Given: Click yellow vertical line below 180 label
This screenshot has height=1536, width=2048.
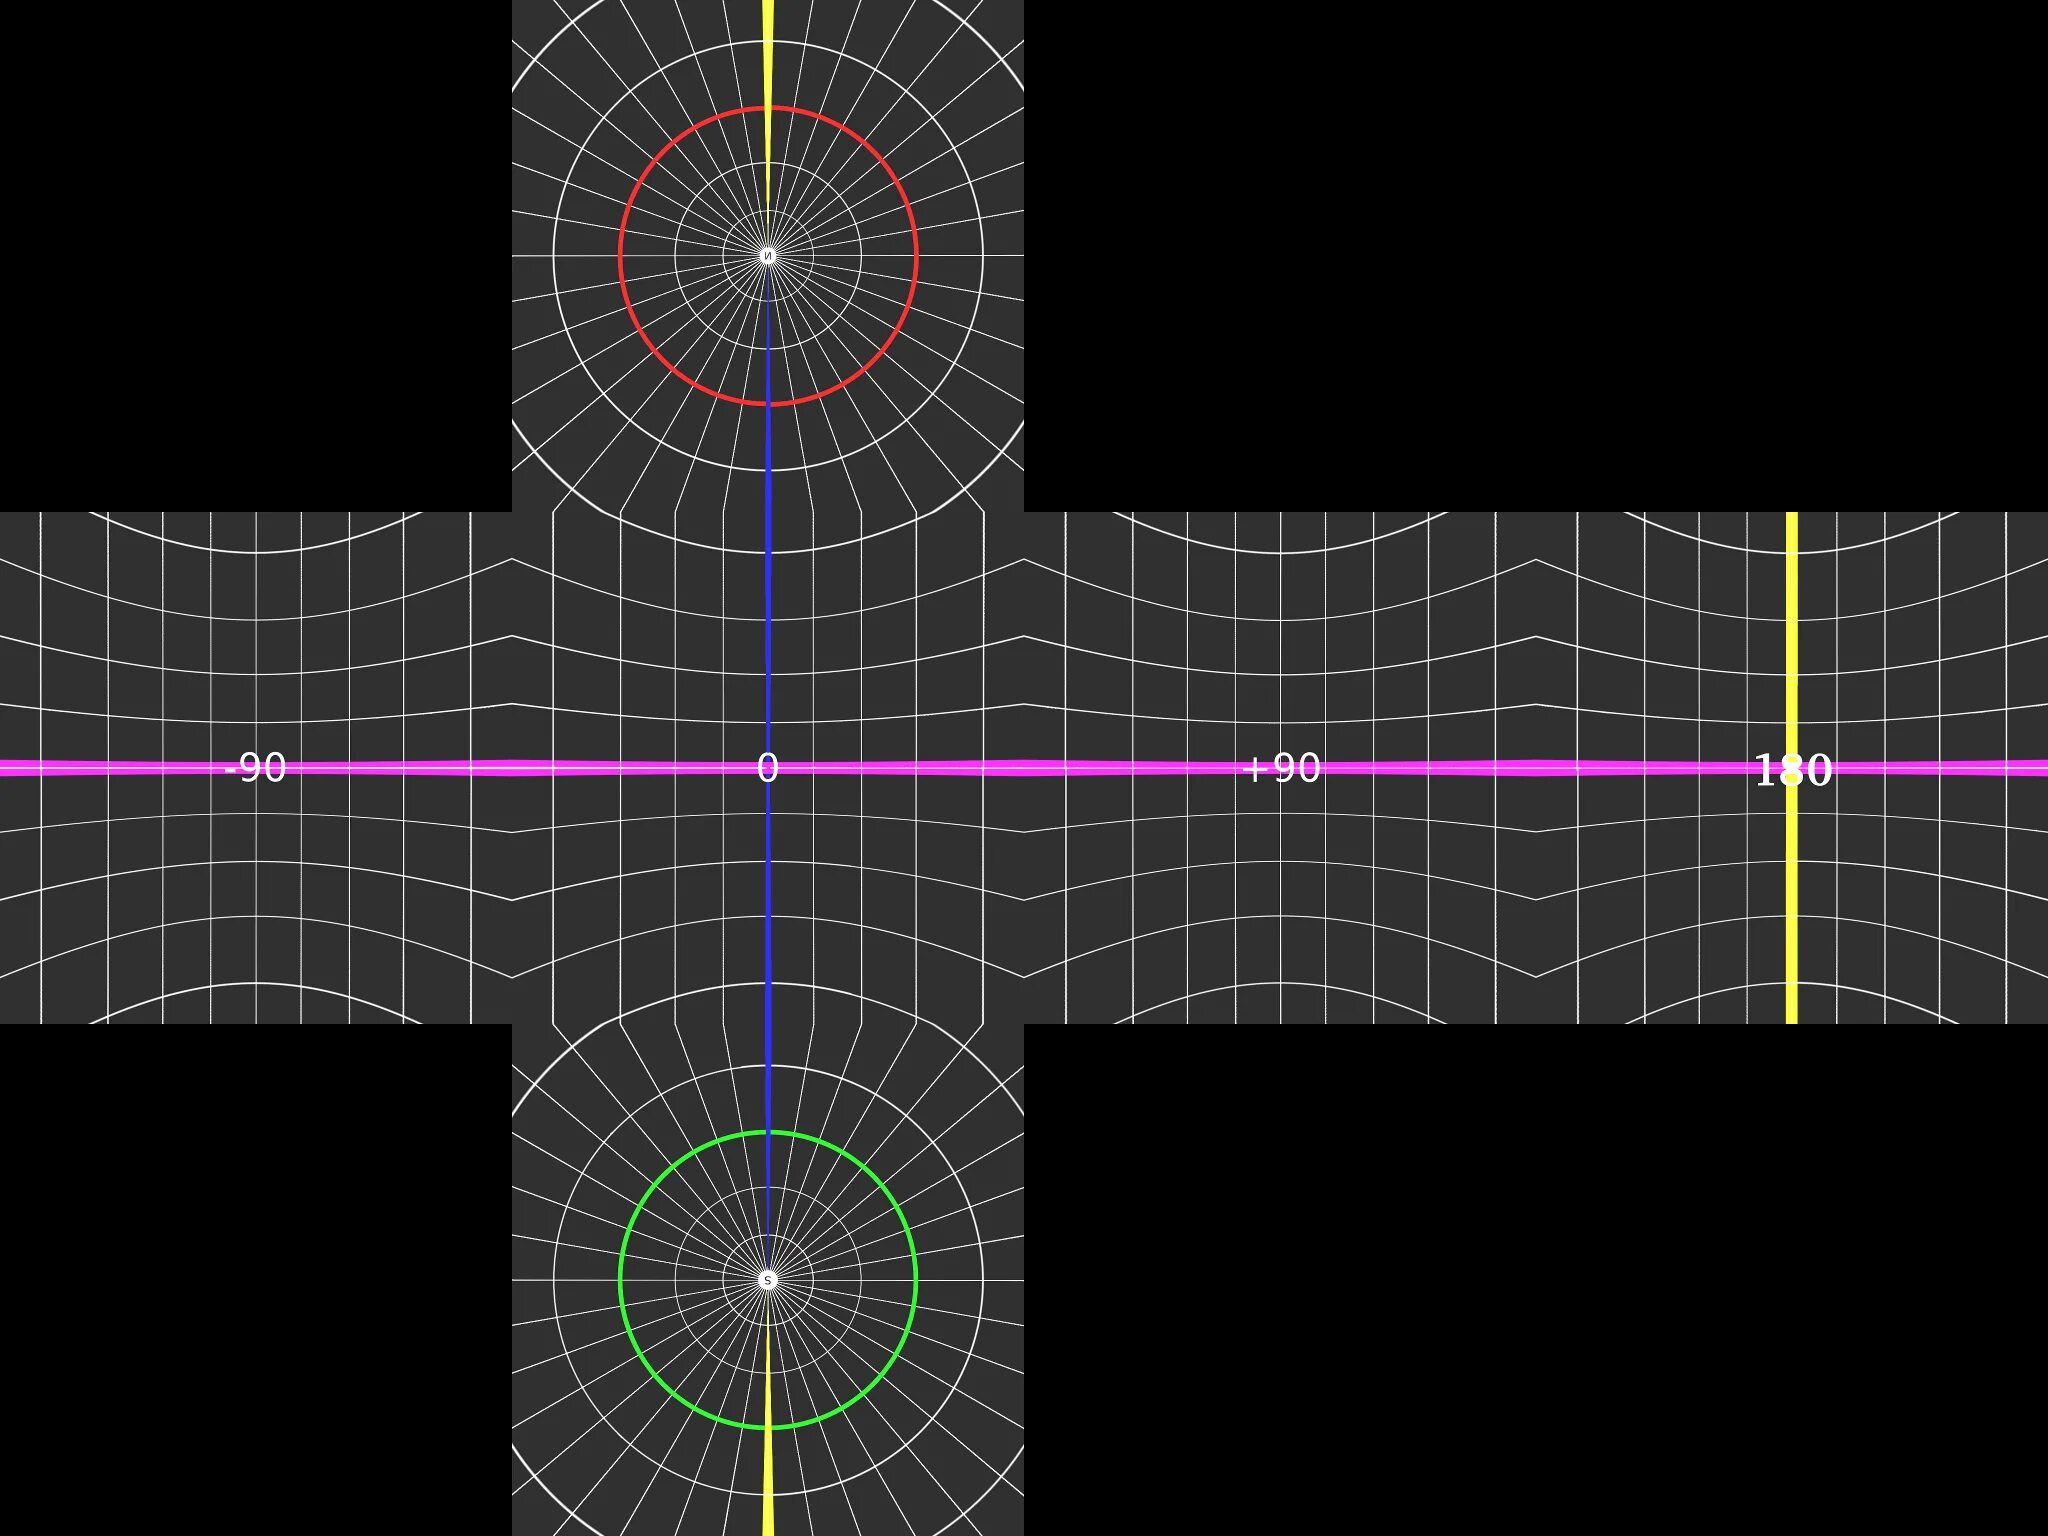Looking at the screenshot, I should [1792, 910].
